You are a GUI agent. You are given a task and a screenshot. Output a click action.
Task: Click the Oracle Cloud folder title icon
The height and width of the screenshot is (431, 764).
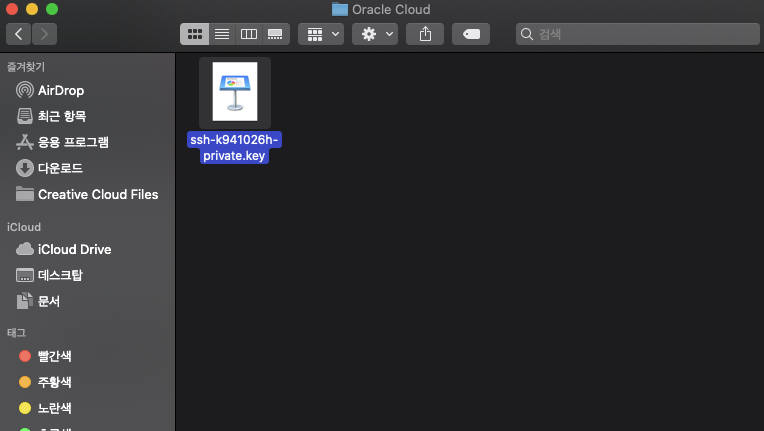(340, 9)
